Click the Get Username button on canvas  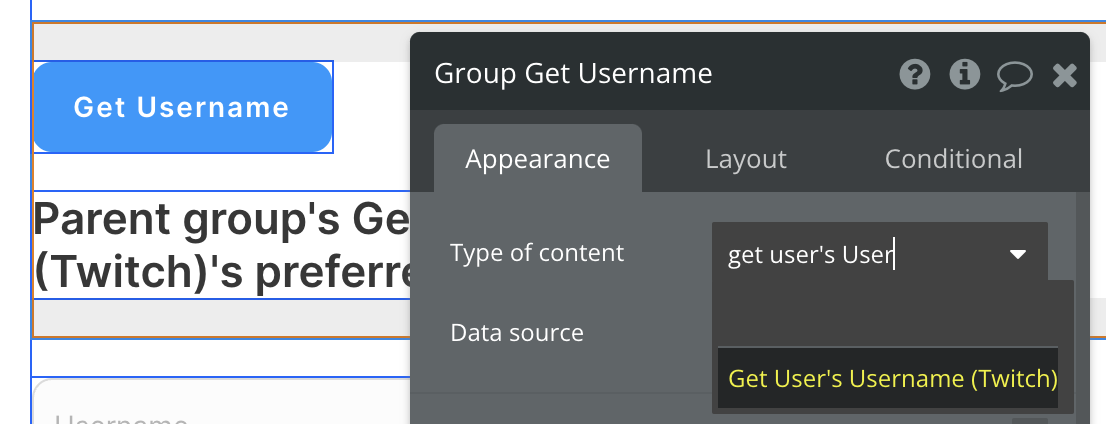click(x=182, y=107)
